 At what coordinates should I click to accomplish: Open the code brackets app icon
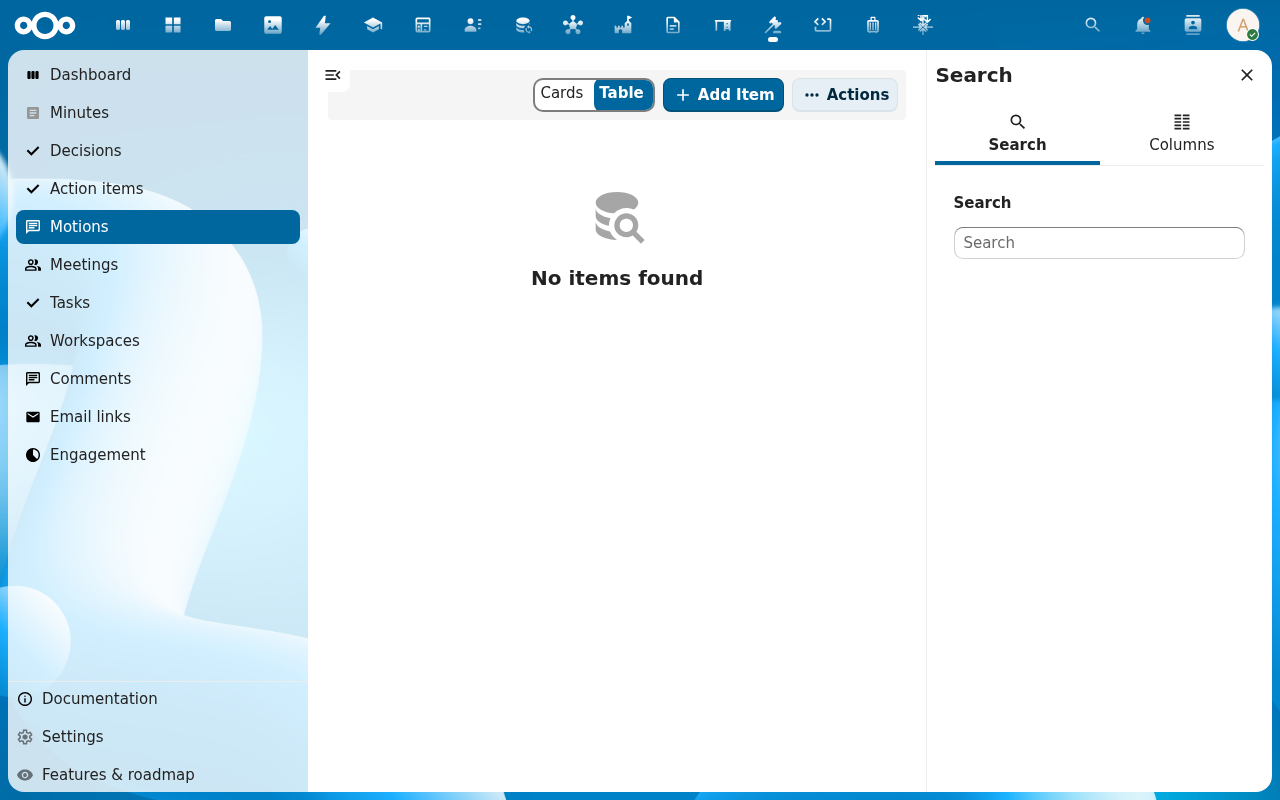coord(823,25)
